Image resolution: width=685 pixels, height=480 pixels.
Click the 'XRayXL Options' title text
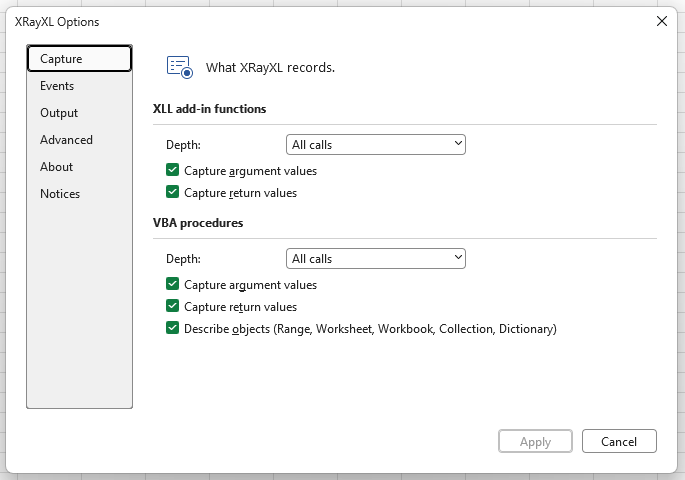[57, 22]
